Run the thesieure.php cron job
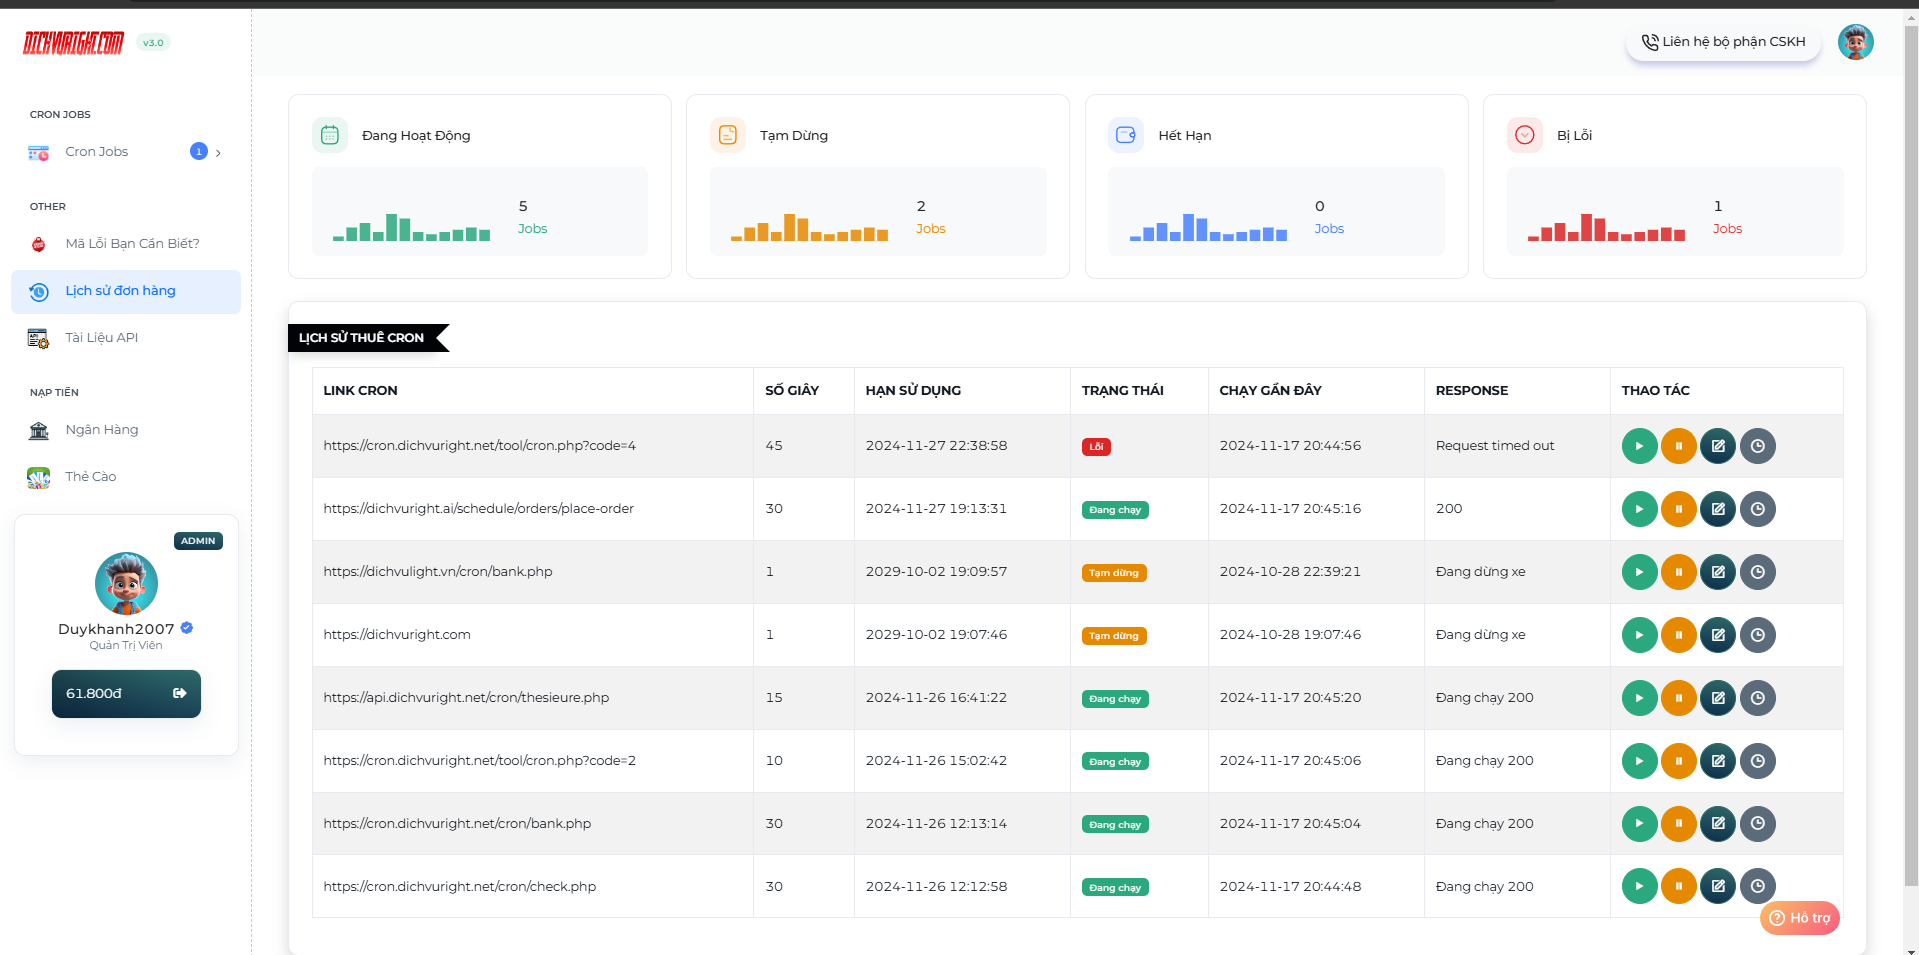1919x955 pixels. [x=1639, y=698]
